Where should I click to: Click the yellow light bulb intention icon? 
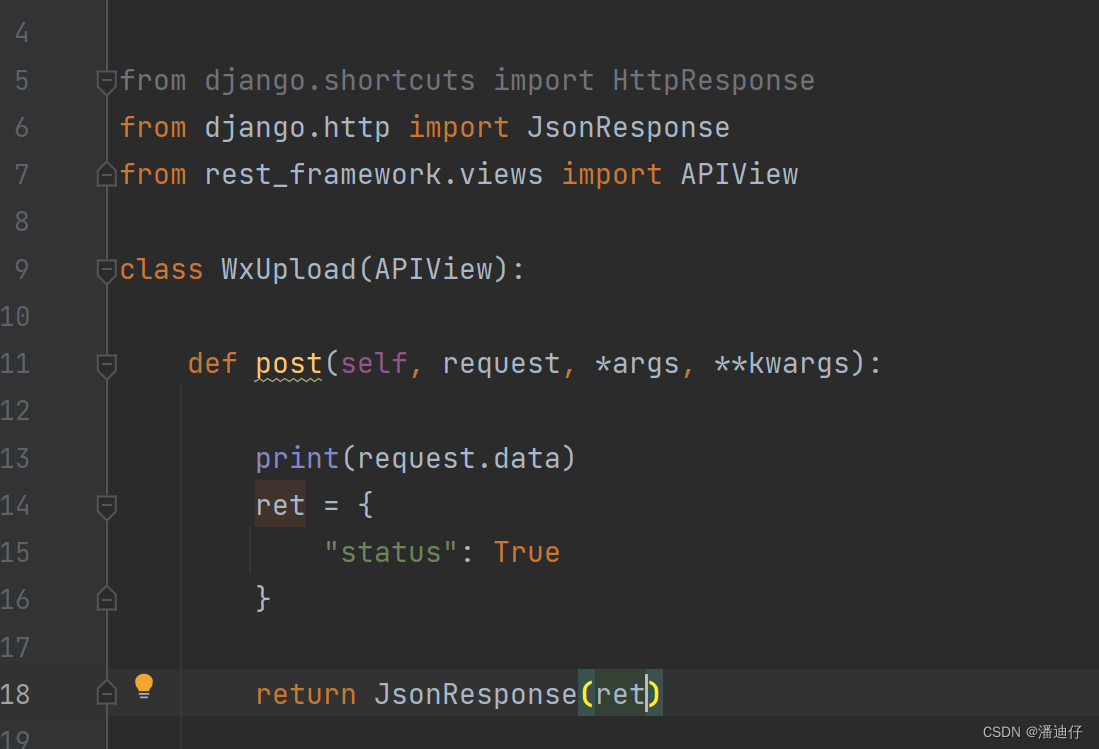(x=144, y=686)
